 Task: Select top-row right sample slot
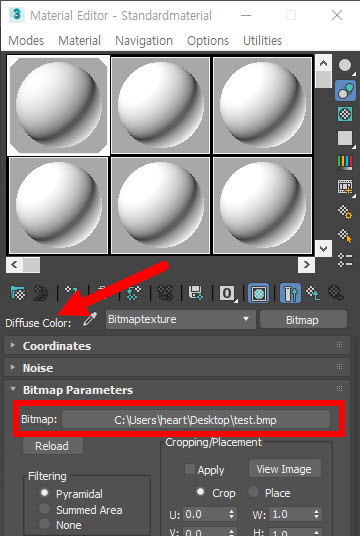(262, 105)
